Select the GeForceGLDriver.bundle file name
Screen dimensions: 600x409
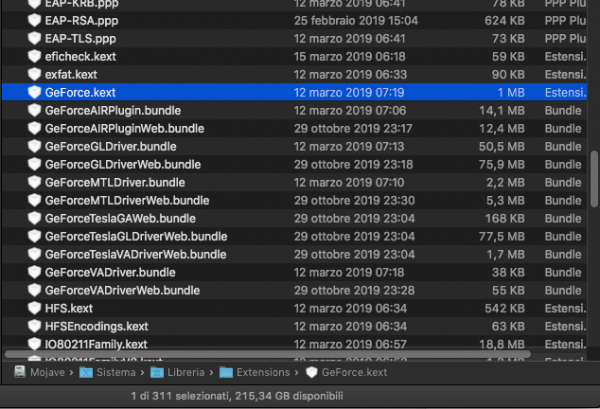coord(111,147)
